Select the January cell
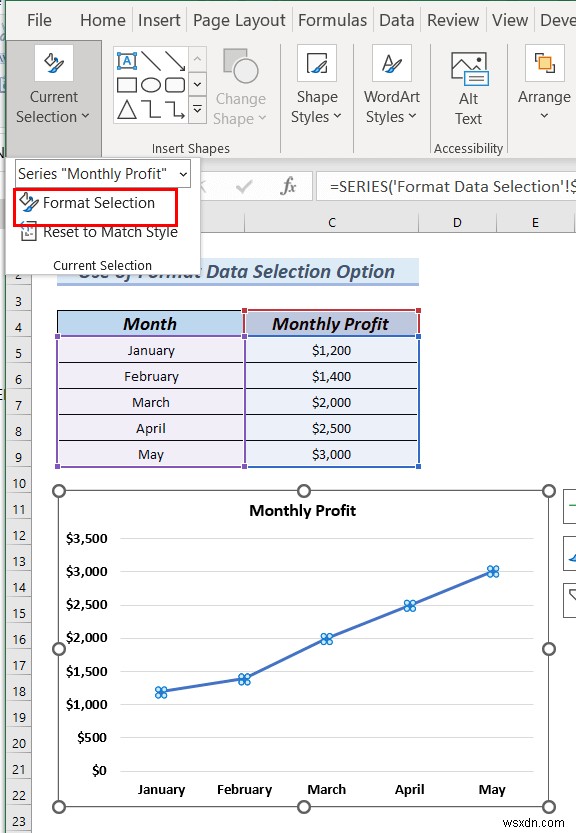The image size is (576, 833). [x=150, y=350]
